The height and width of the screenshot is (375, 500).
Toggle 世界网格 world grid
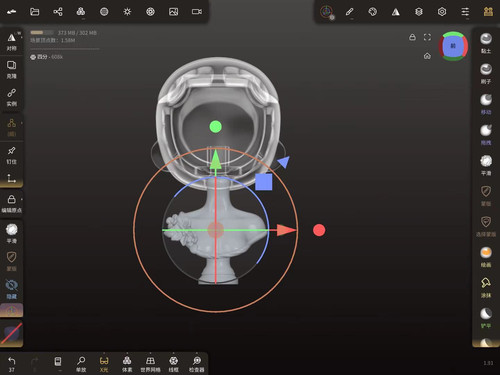pos(150,364)
